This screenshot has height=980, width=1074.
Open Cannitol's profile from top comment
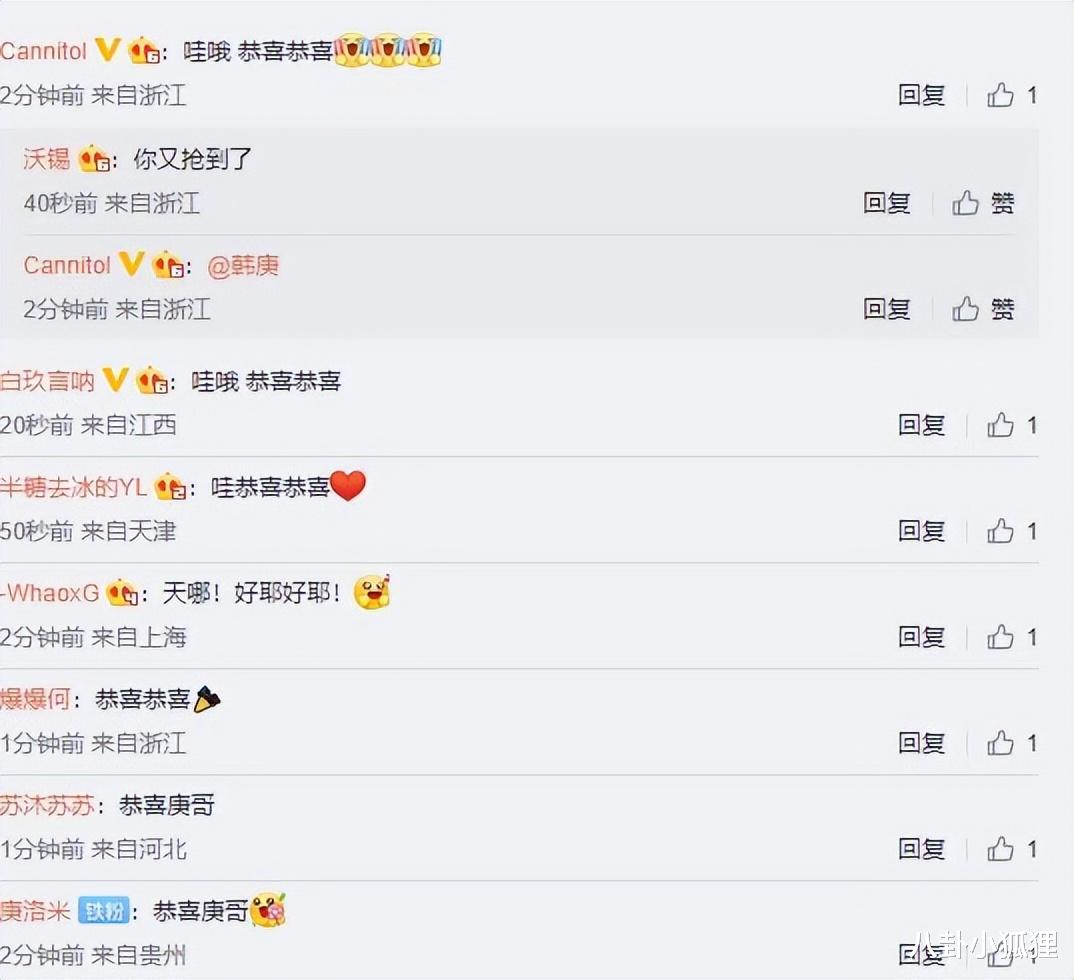point(44,51)
